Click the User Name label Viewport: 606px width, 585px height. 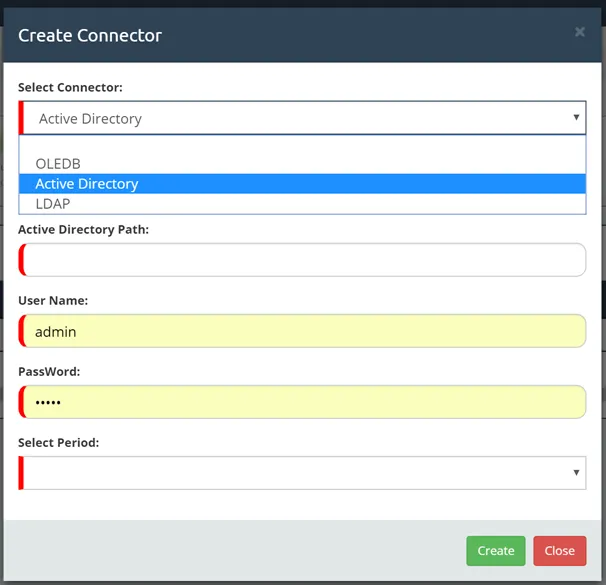pos(53,301)
